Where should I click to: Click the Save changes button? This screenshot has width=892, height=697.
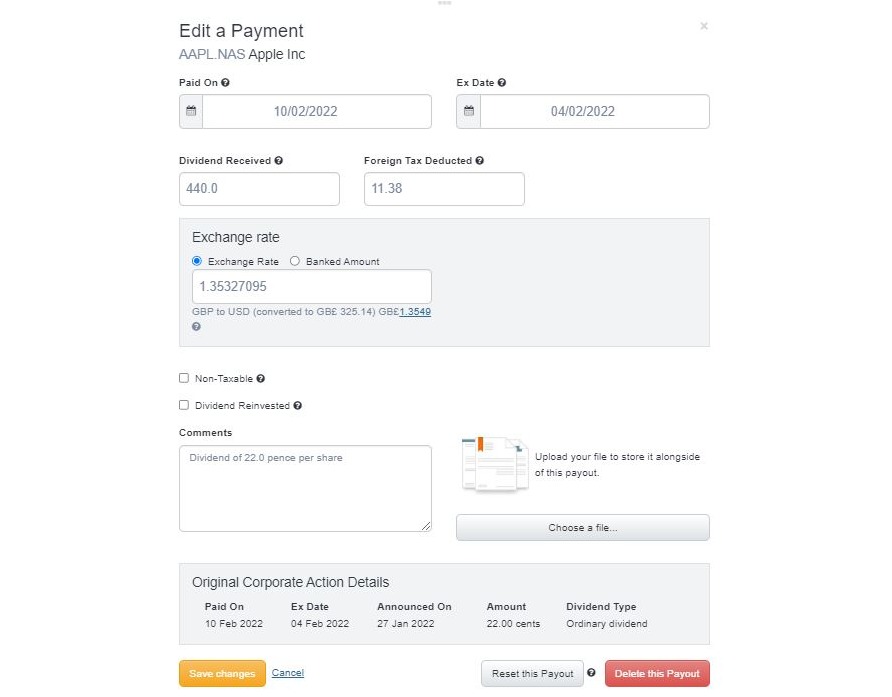click(222, 674)
